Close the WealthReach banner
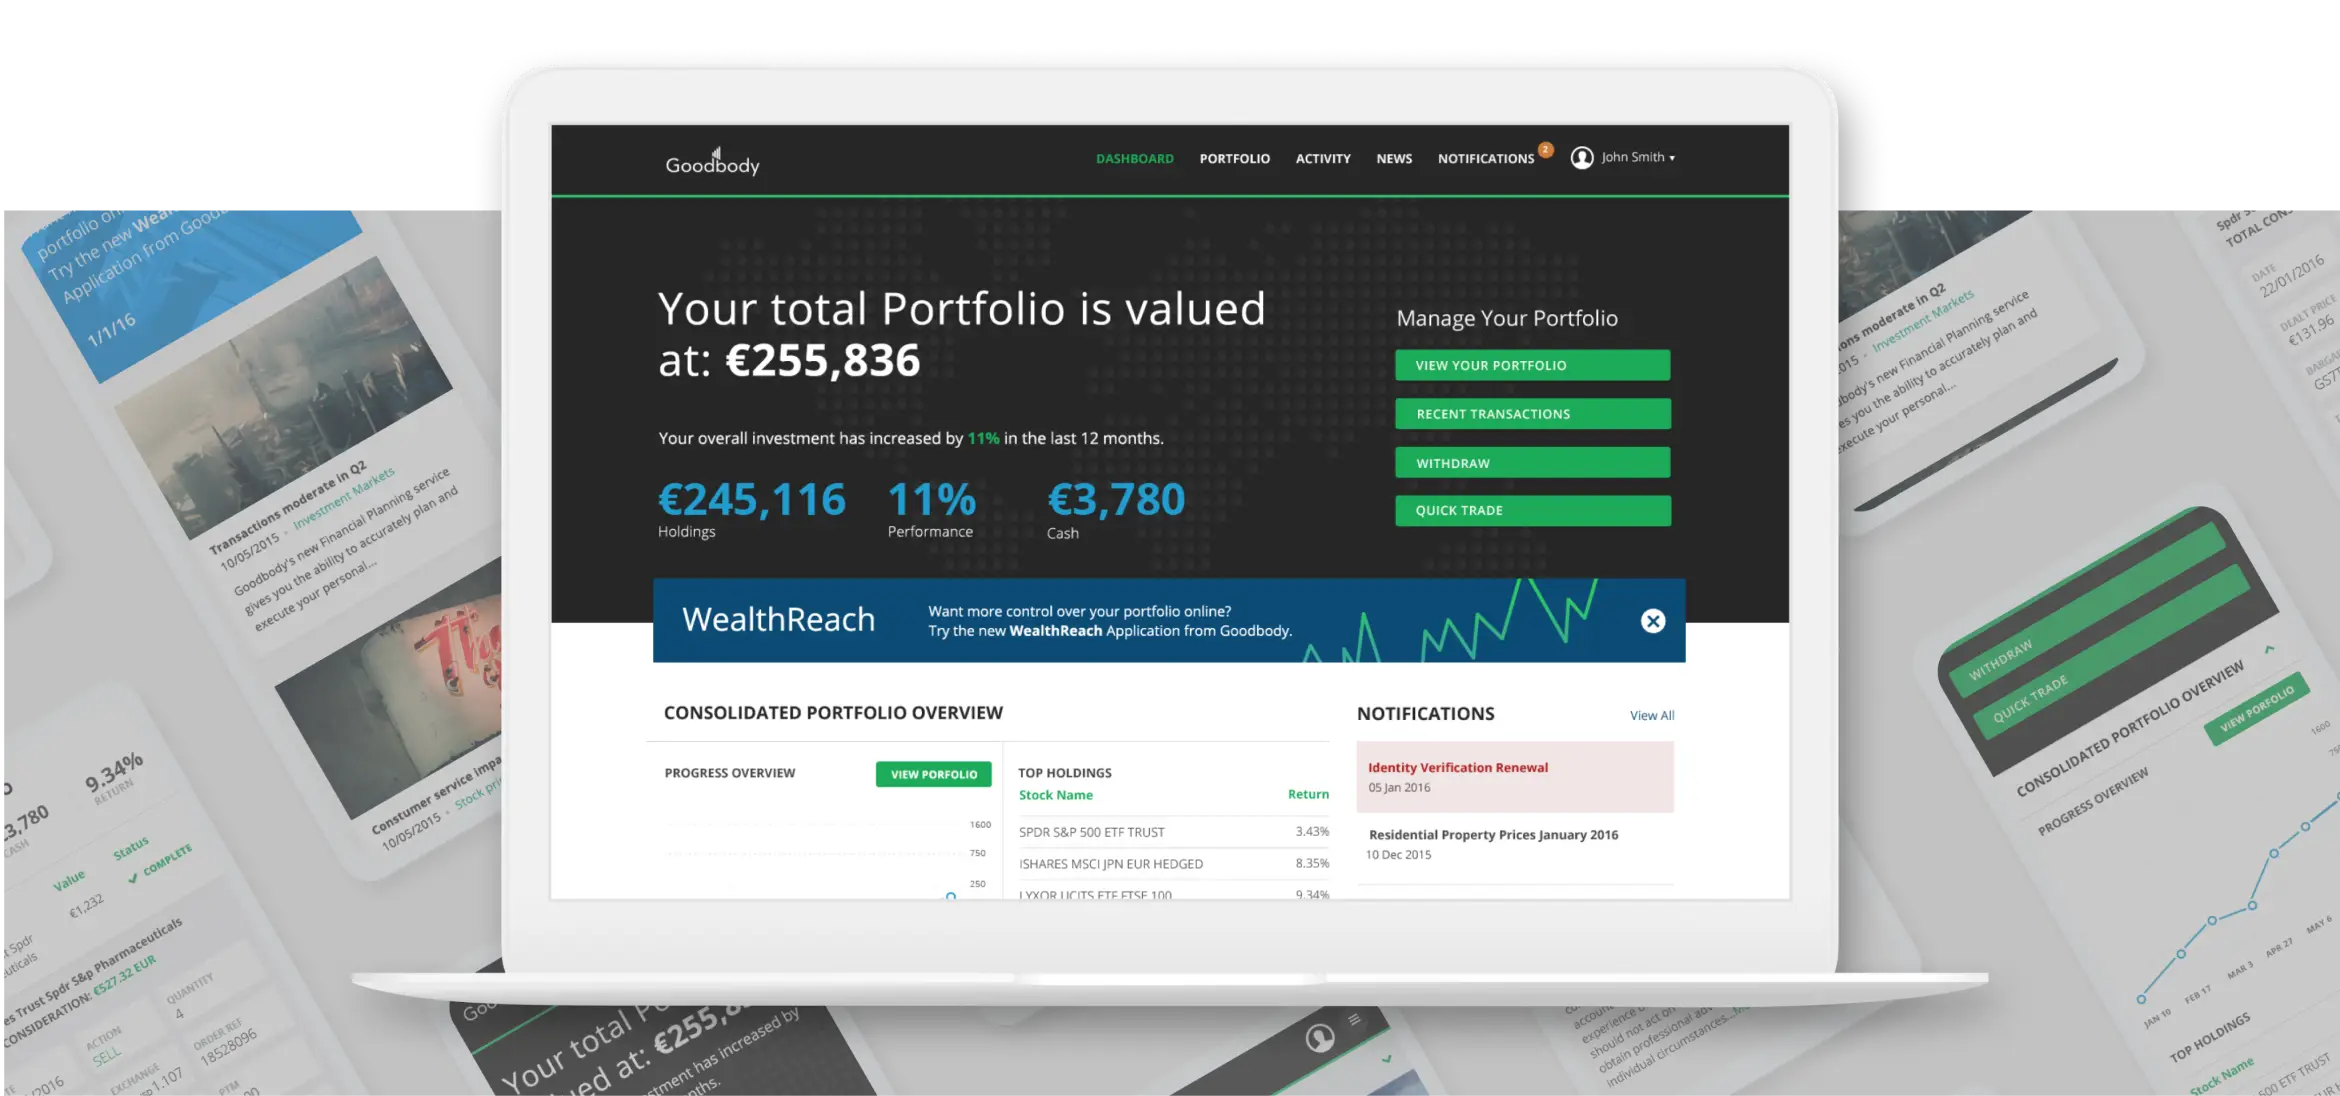The image size is (2340, 1096). coord(1652,621)
